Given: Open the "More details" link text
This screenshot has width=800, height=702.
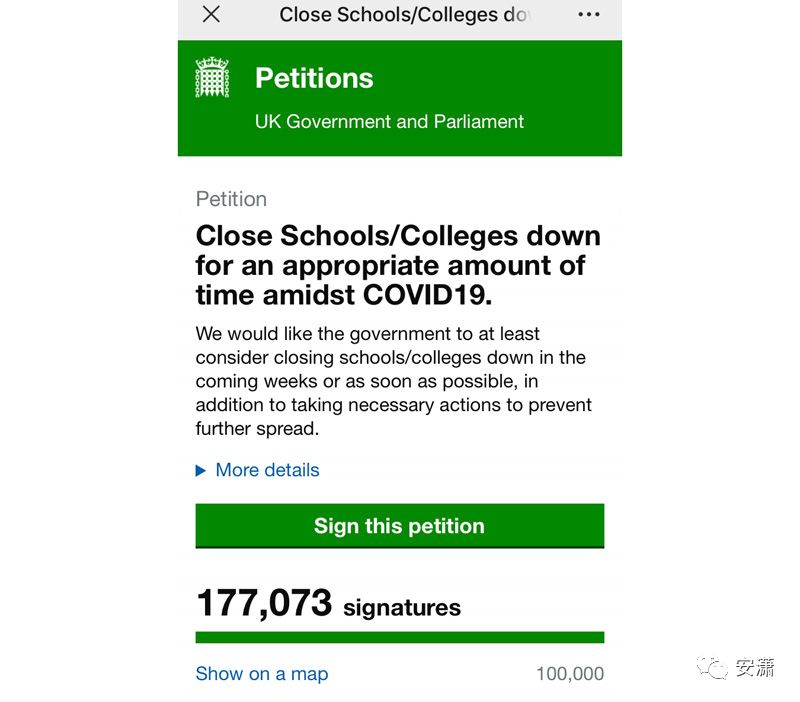Looking at the screenshot, I should (267, 470).
